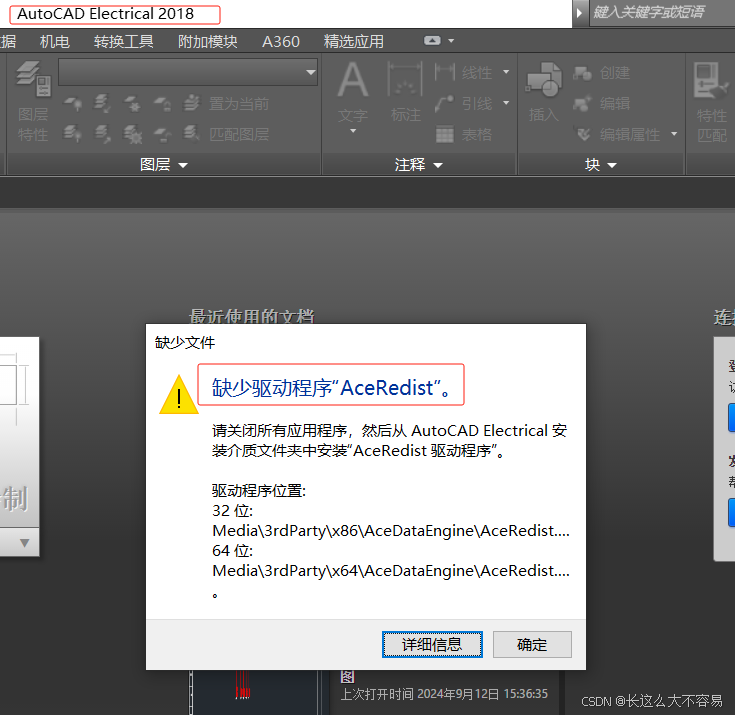
Task: Open the ribbon display options dropdown arrow
Action: [451, 41]
